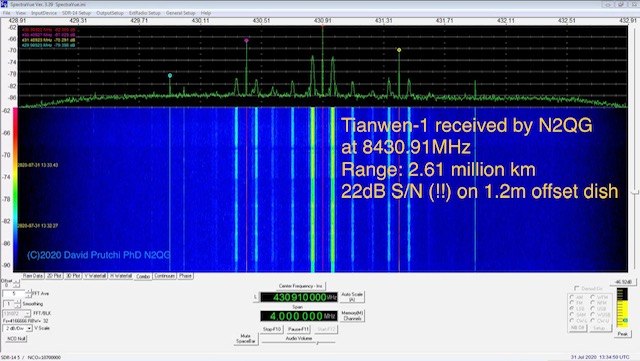Image resolution: width=640 pixels, height=361 pixels.
Task: Click the cyan marker on the spectrum
Action: point(170,76)
